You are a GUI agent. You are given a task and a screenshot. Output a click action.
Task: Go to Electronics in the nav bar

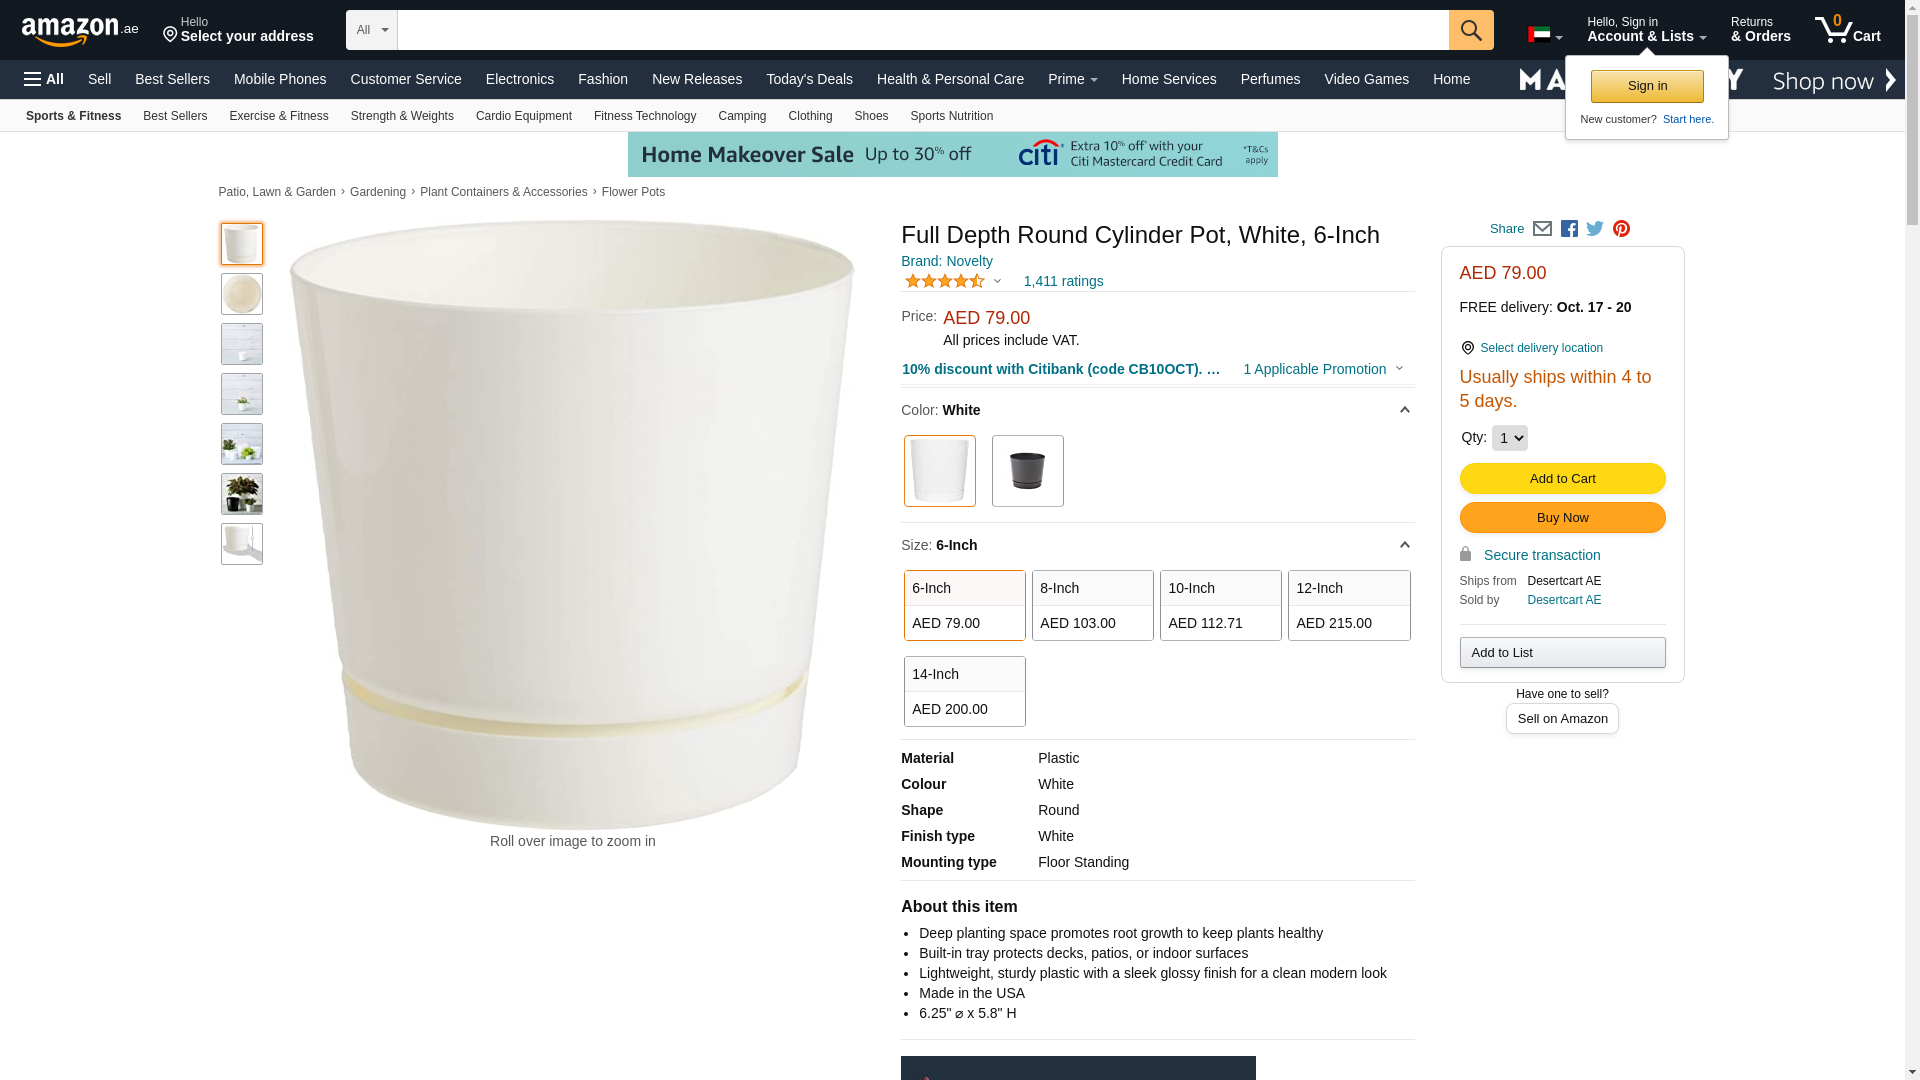point(519,79)
